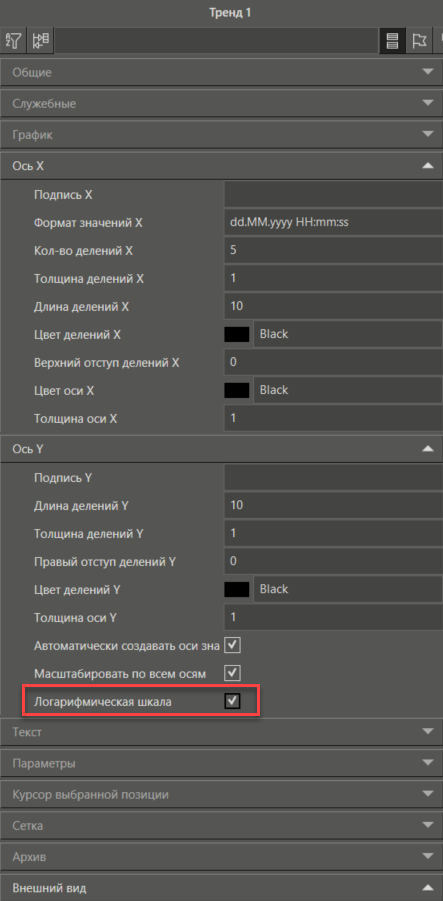
Task: Toggle the Масштабировать по всем осям checkbox
Action: [x=233, y=673]
